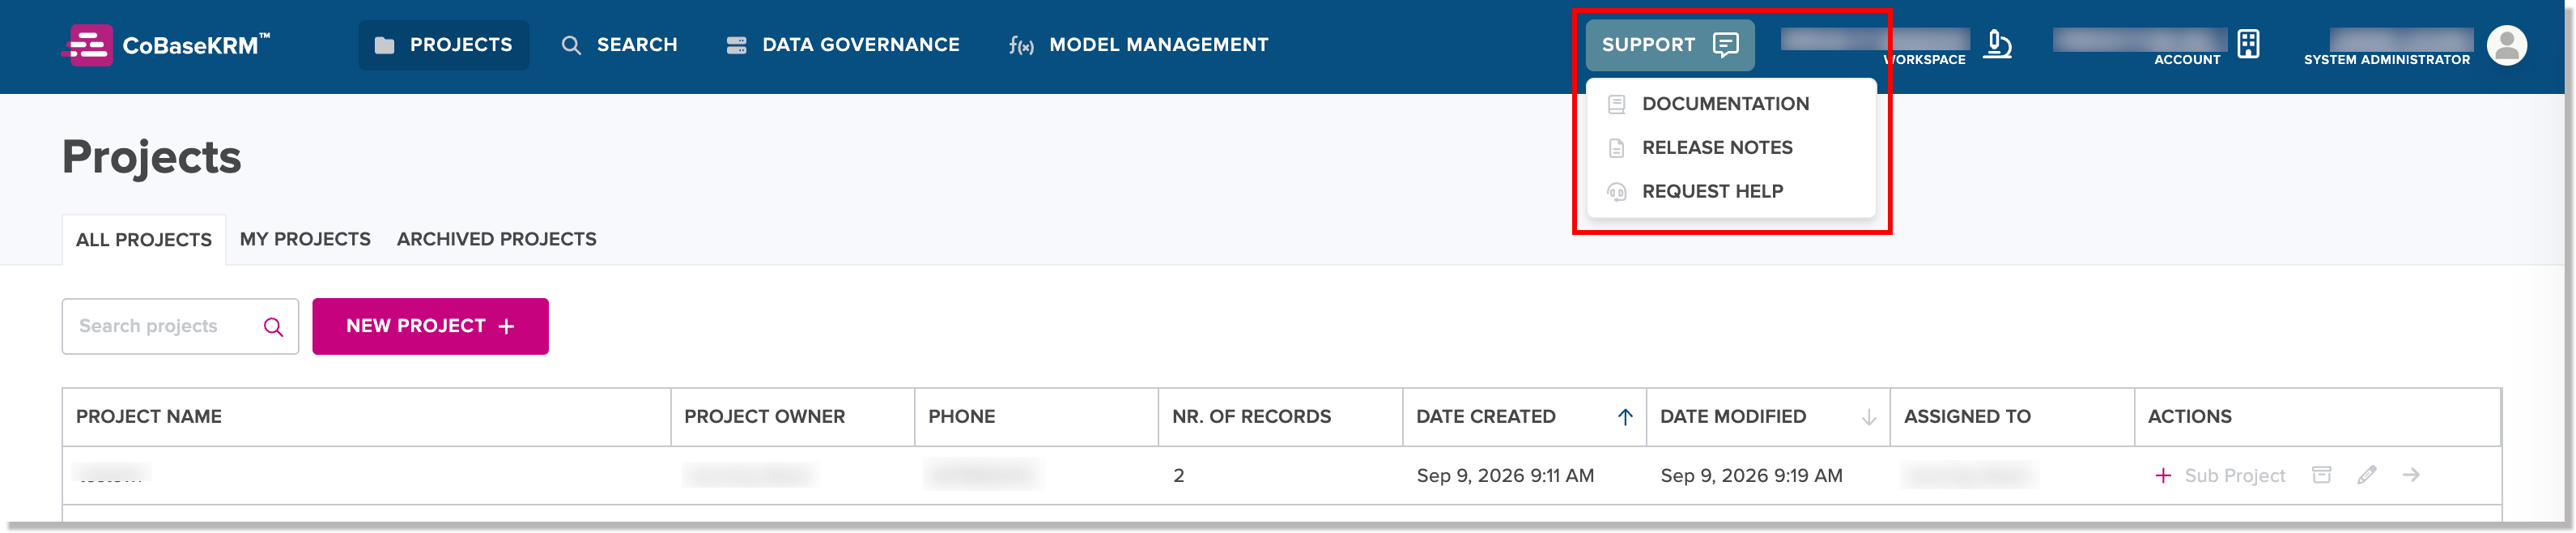The width and height of the screenshot is (2576, 533).
Task: Switch to the My Projects tab
Action: [x=305, y=240]
